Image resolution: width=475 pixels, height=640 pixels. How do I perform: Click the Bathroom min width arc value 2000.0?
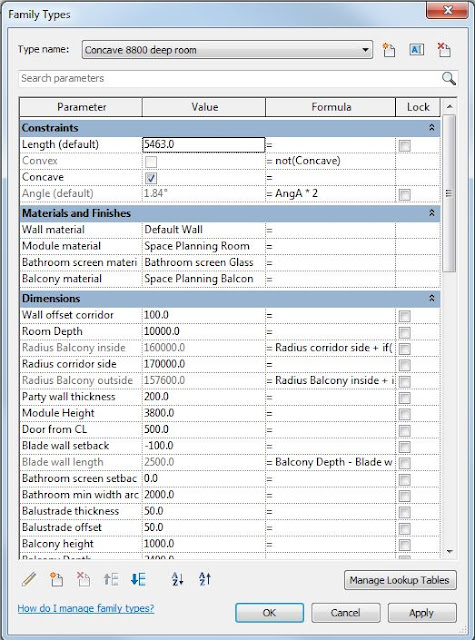click(204, 495)
